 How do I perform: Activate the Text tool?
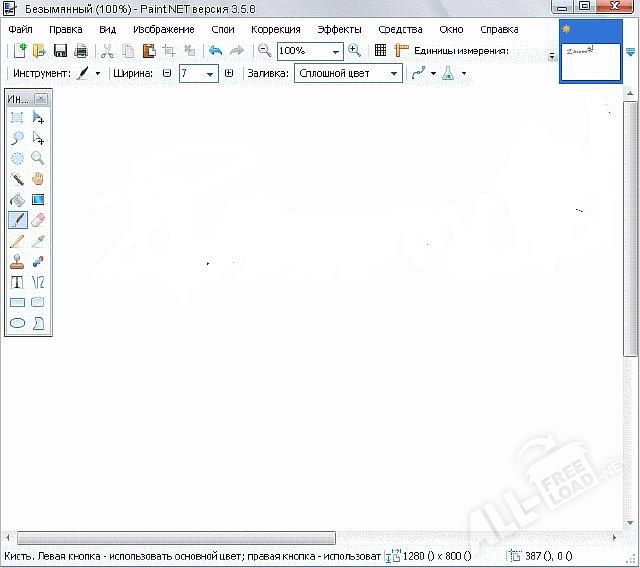click(x=17, y=282)
